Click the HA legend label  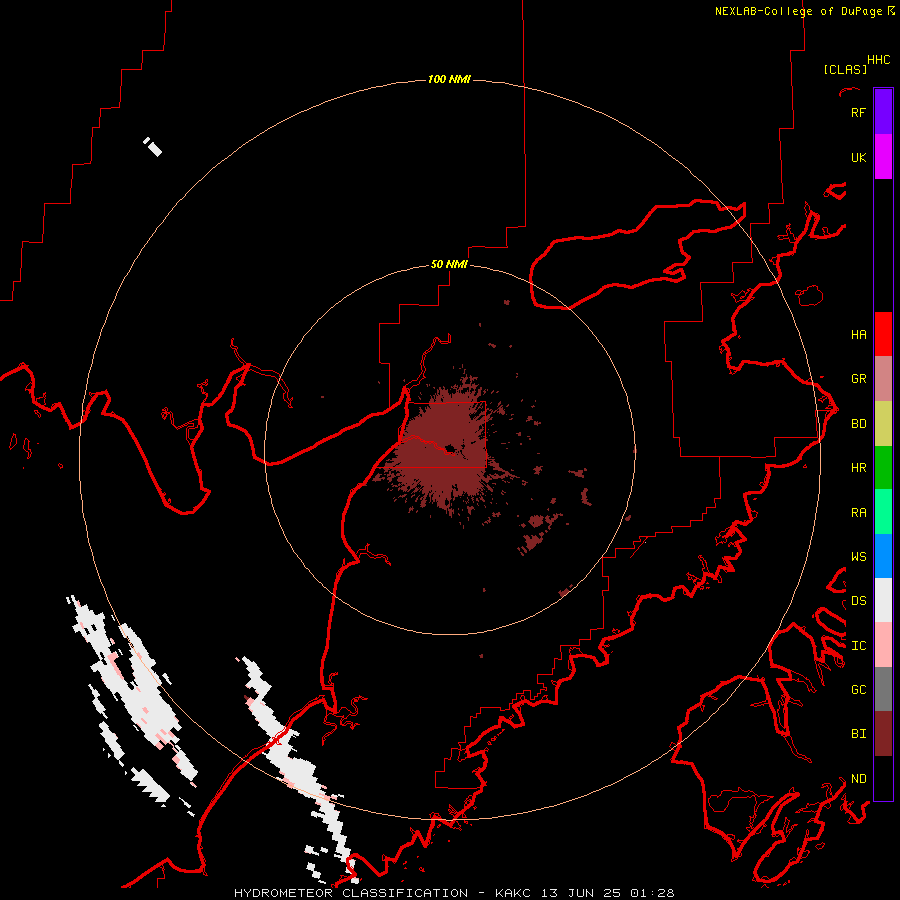click(859, 334)
